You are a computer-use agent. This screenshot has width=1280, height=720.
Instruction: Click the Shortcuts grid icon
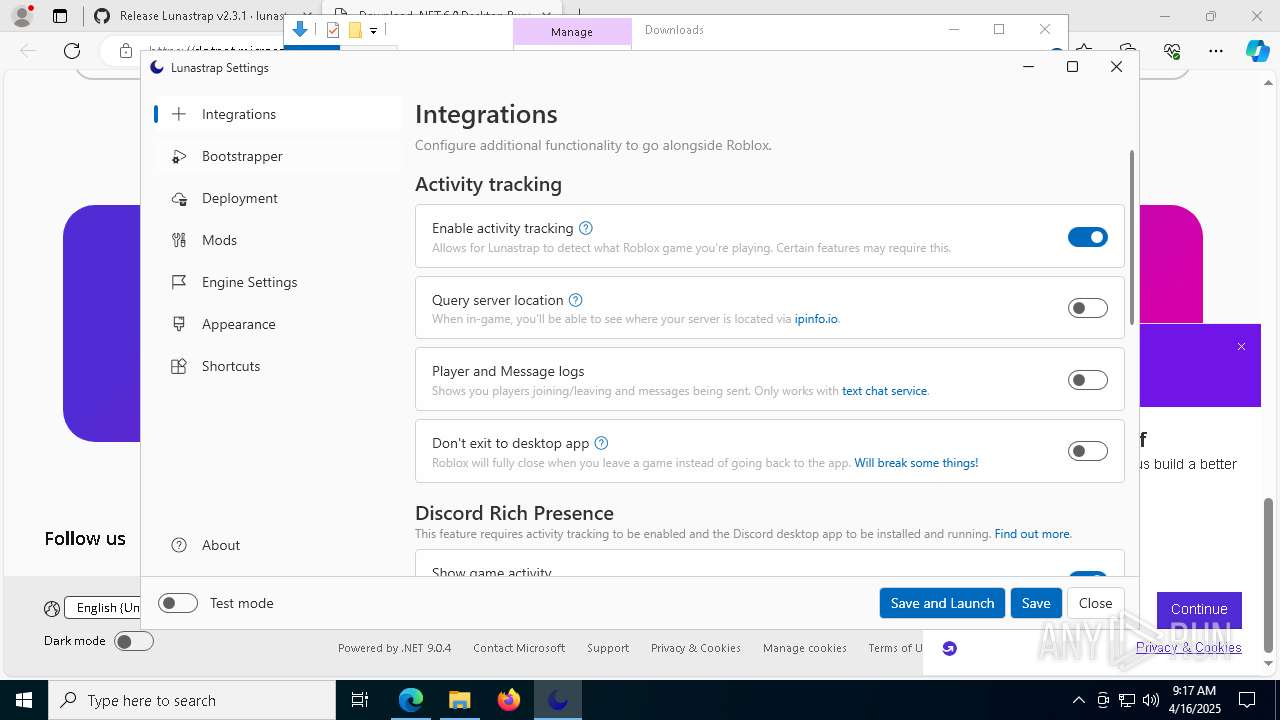tap(179, 366)
